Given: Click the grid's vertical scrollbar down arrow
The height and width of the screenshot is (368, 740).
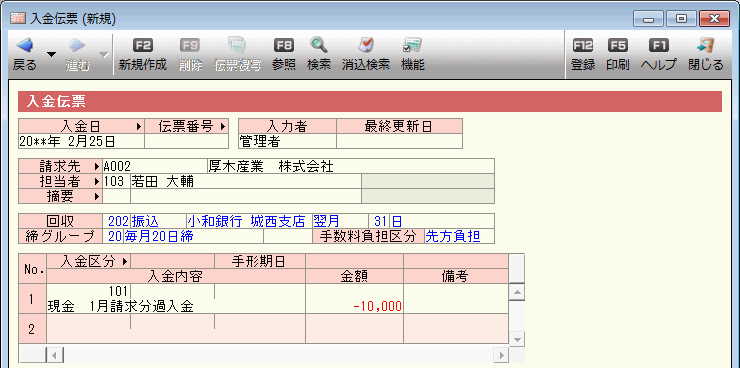Looking at the screenshot, I should (x=517, y=339).
